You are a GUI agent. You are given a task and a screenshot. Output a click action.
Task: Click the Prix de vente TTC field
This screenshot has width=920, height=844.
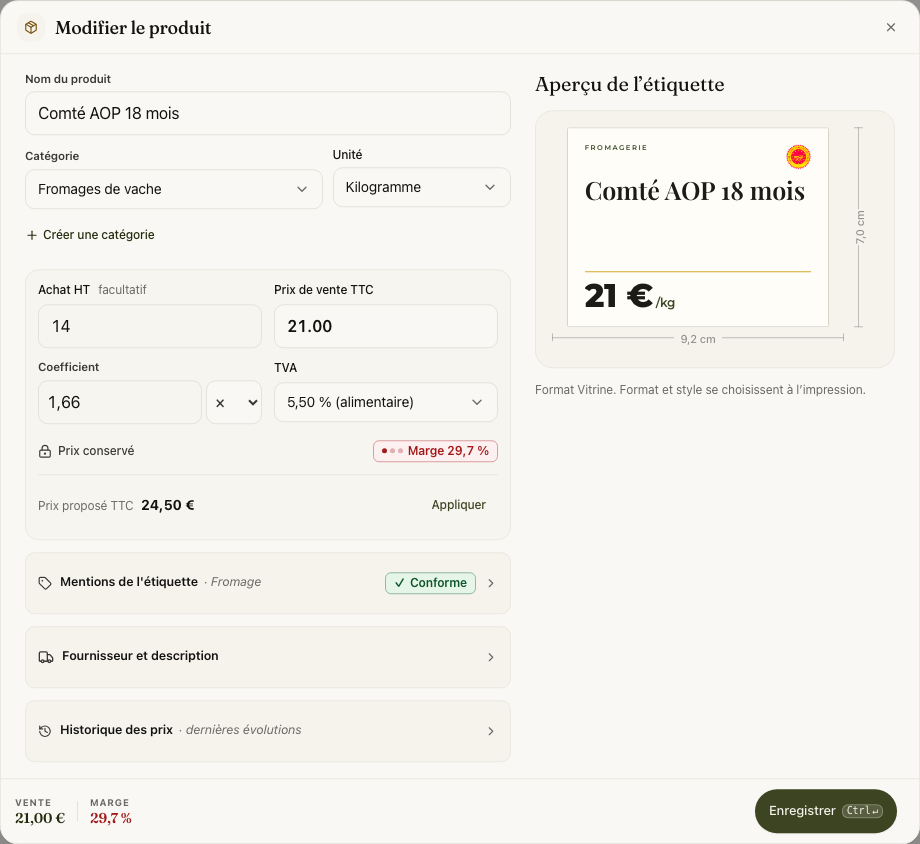[385, 326]
